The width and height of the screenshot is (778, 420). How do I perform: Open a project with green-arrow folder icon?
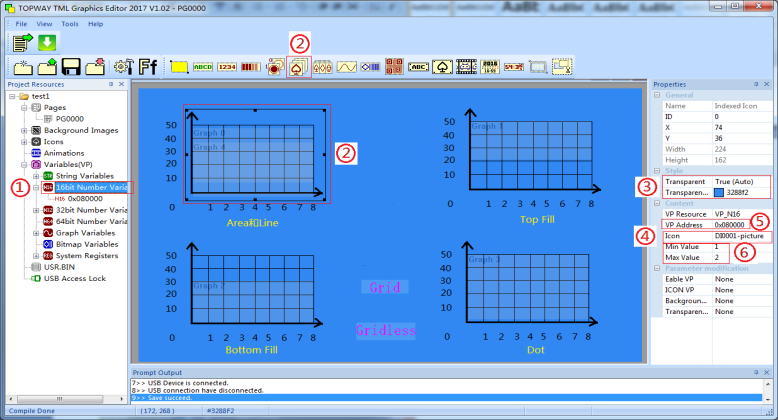pos(47,67)
